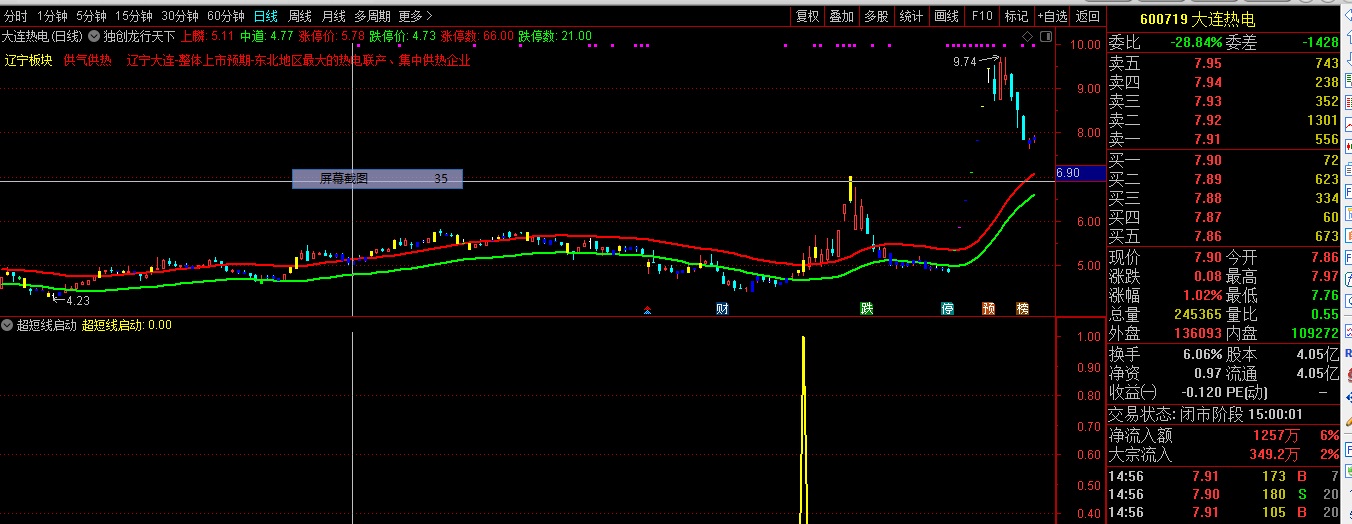Select the 15分钟 period tab
Image resolution: width=1352 pixels, height=524 pixels.
133,16
